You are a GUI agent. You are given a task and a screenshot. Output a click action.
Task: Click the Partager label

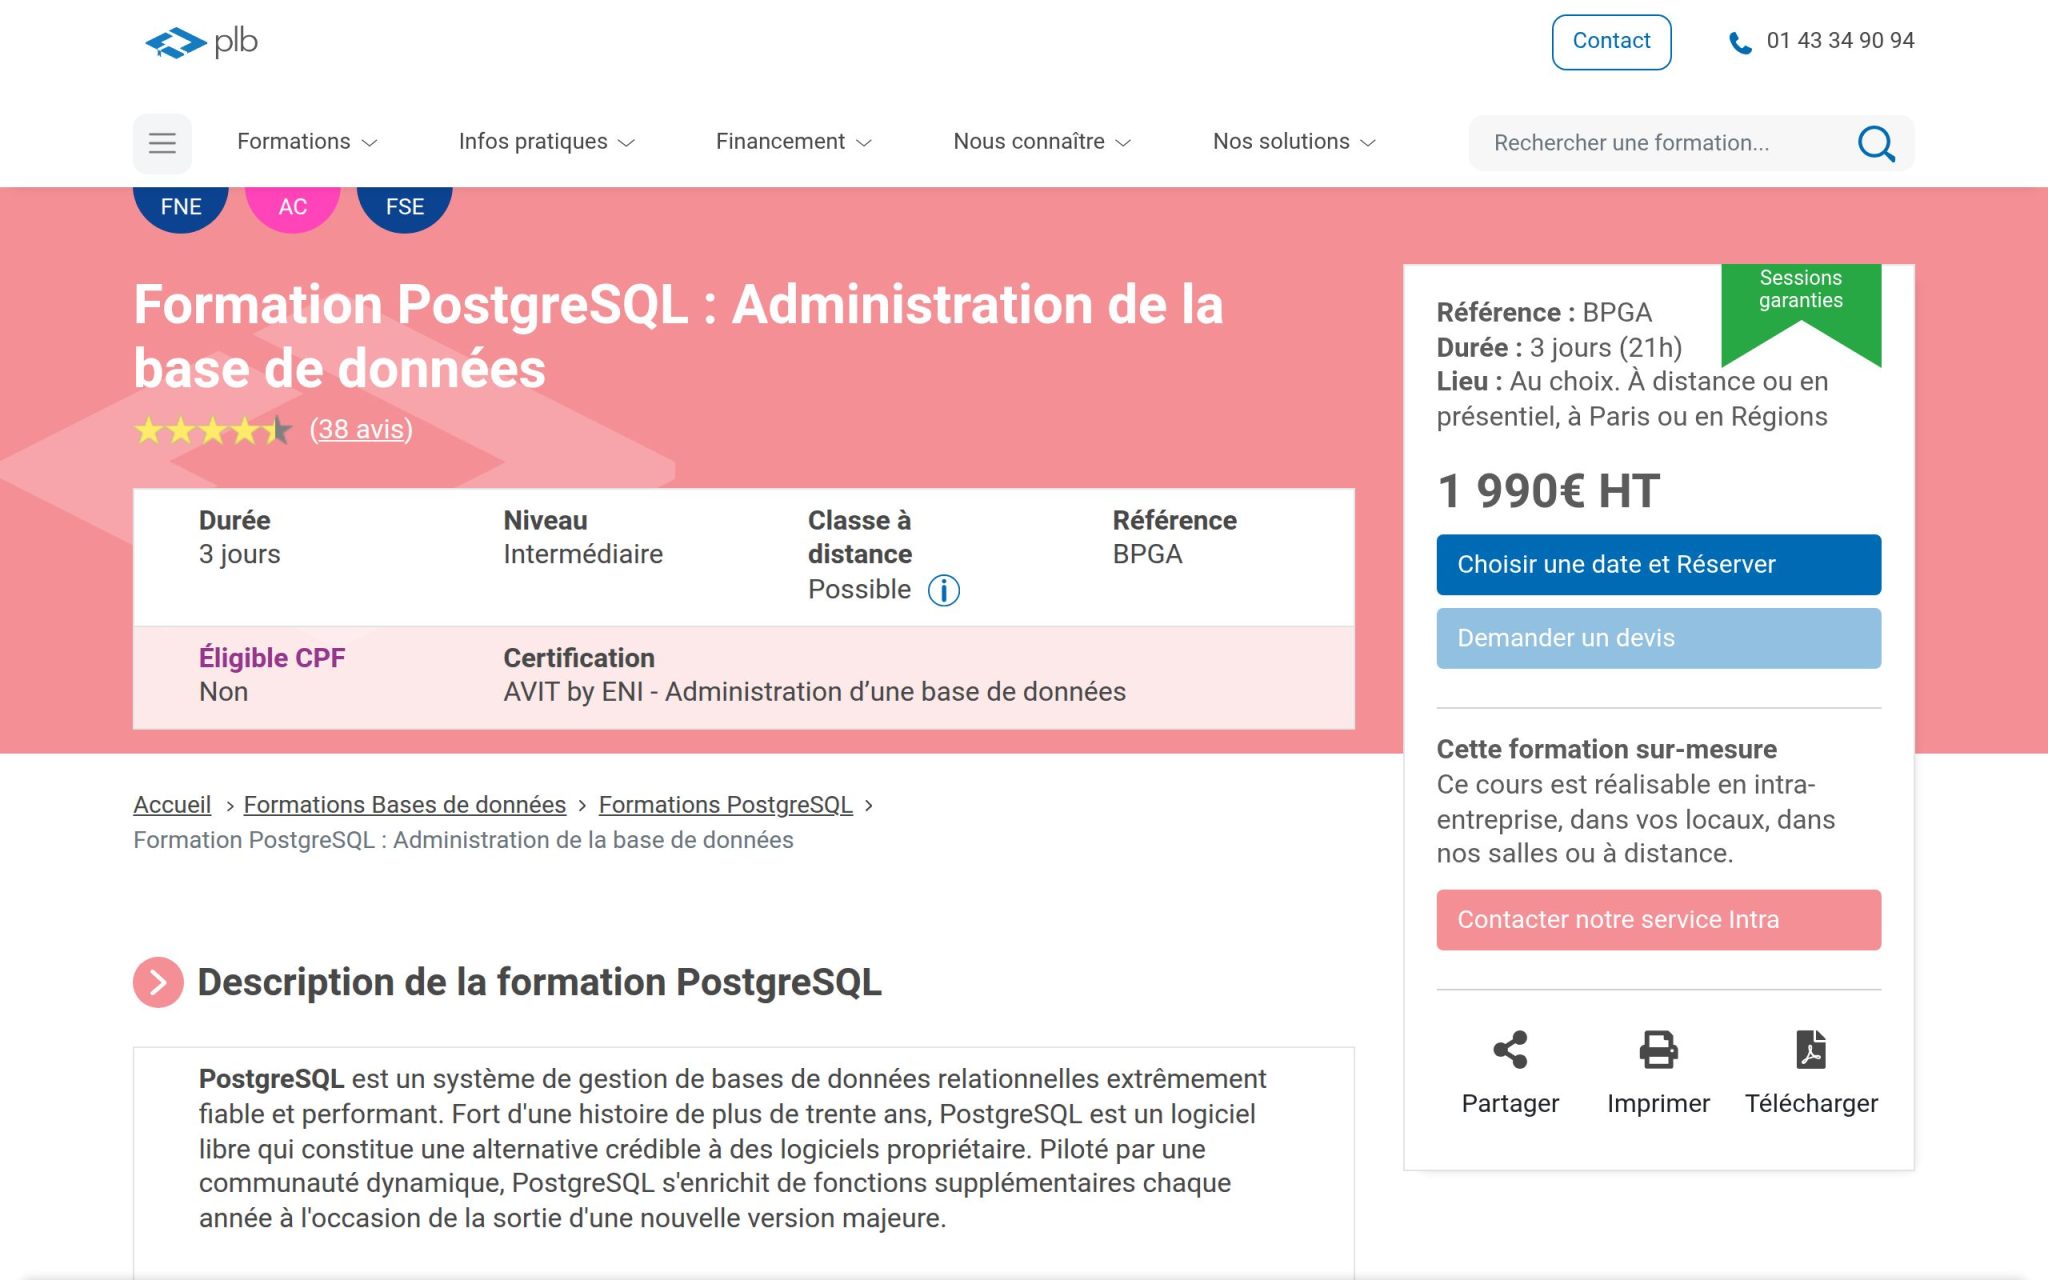[x=1510, y=1104]
